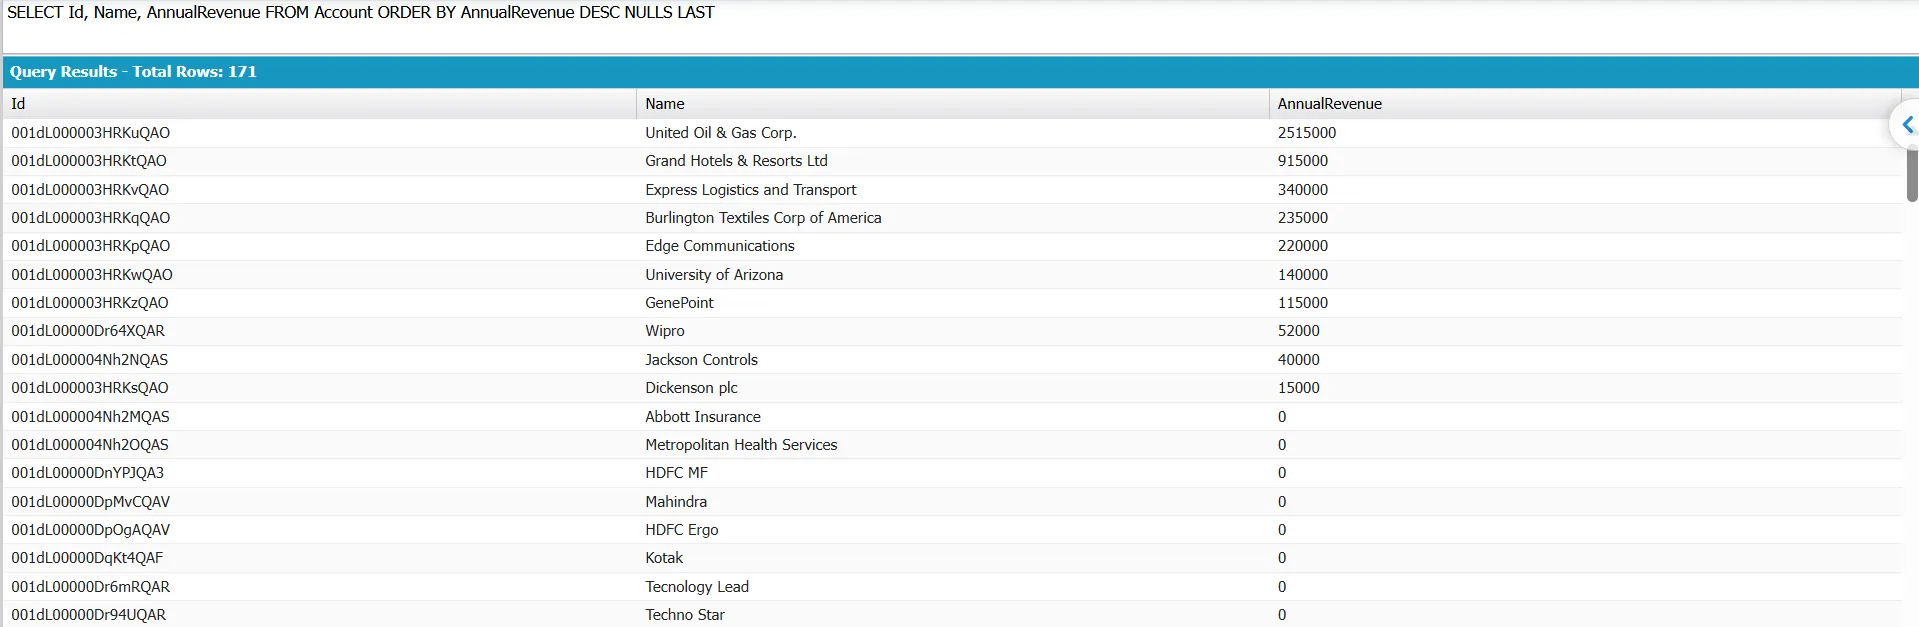Select Id 001dL000003HRKuQAO
The image size is (1919, 627).
tap(91, 133)
